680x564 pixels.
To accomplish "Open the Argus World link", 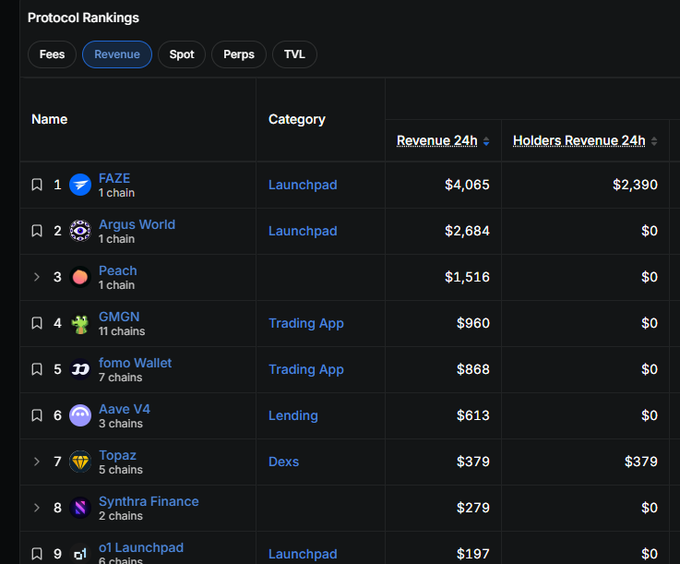I will click(137, 225).
